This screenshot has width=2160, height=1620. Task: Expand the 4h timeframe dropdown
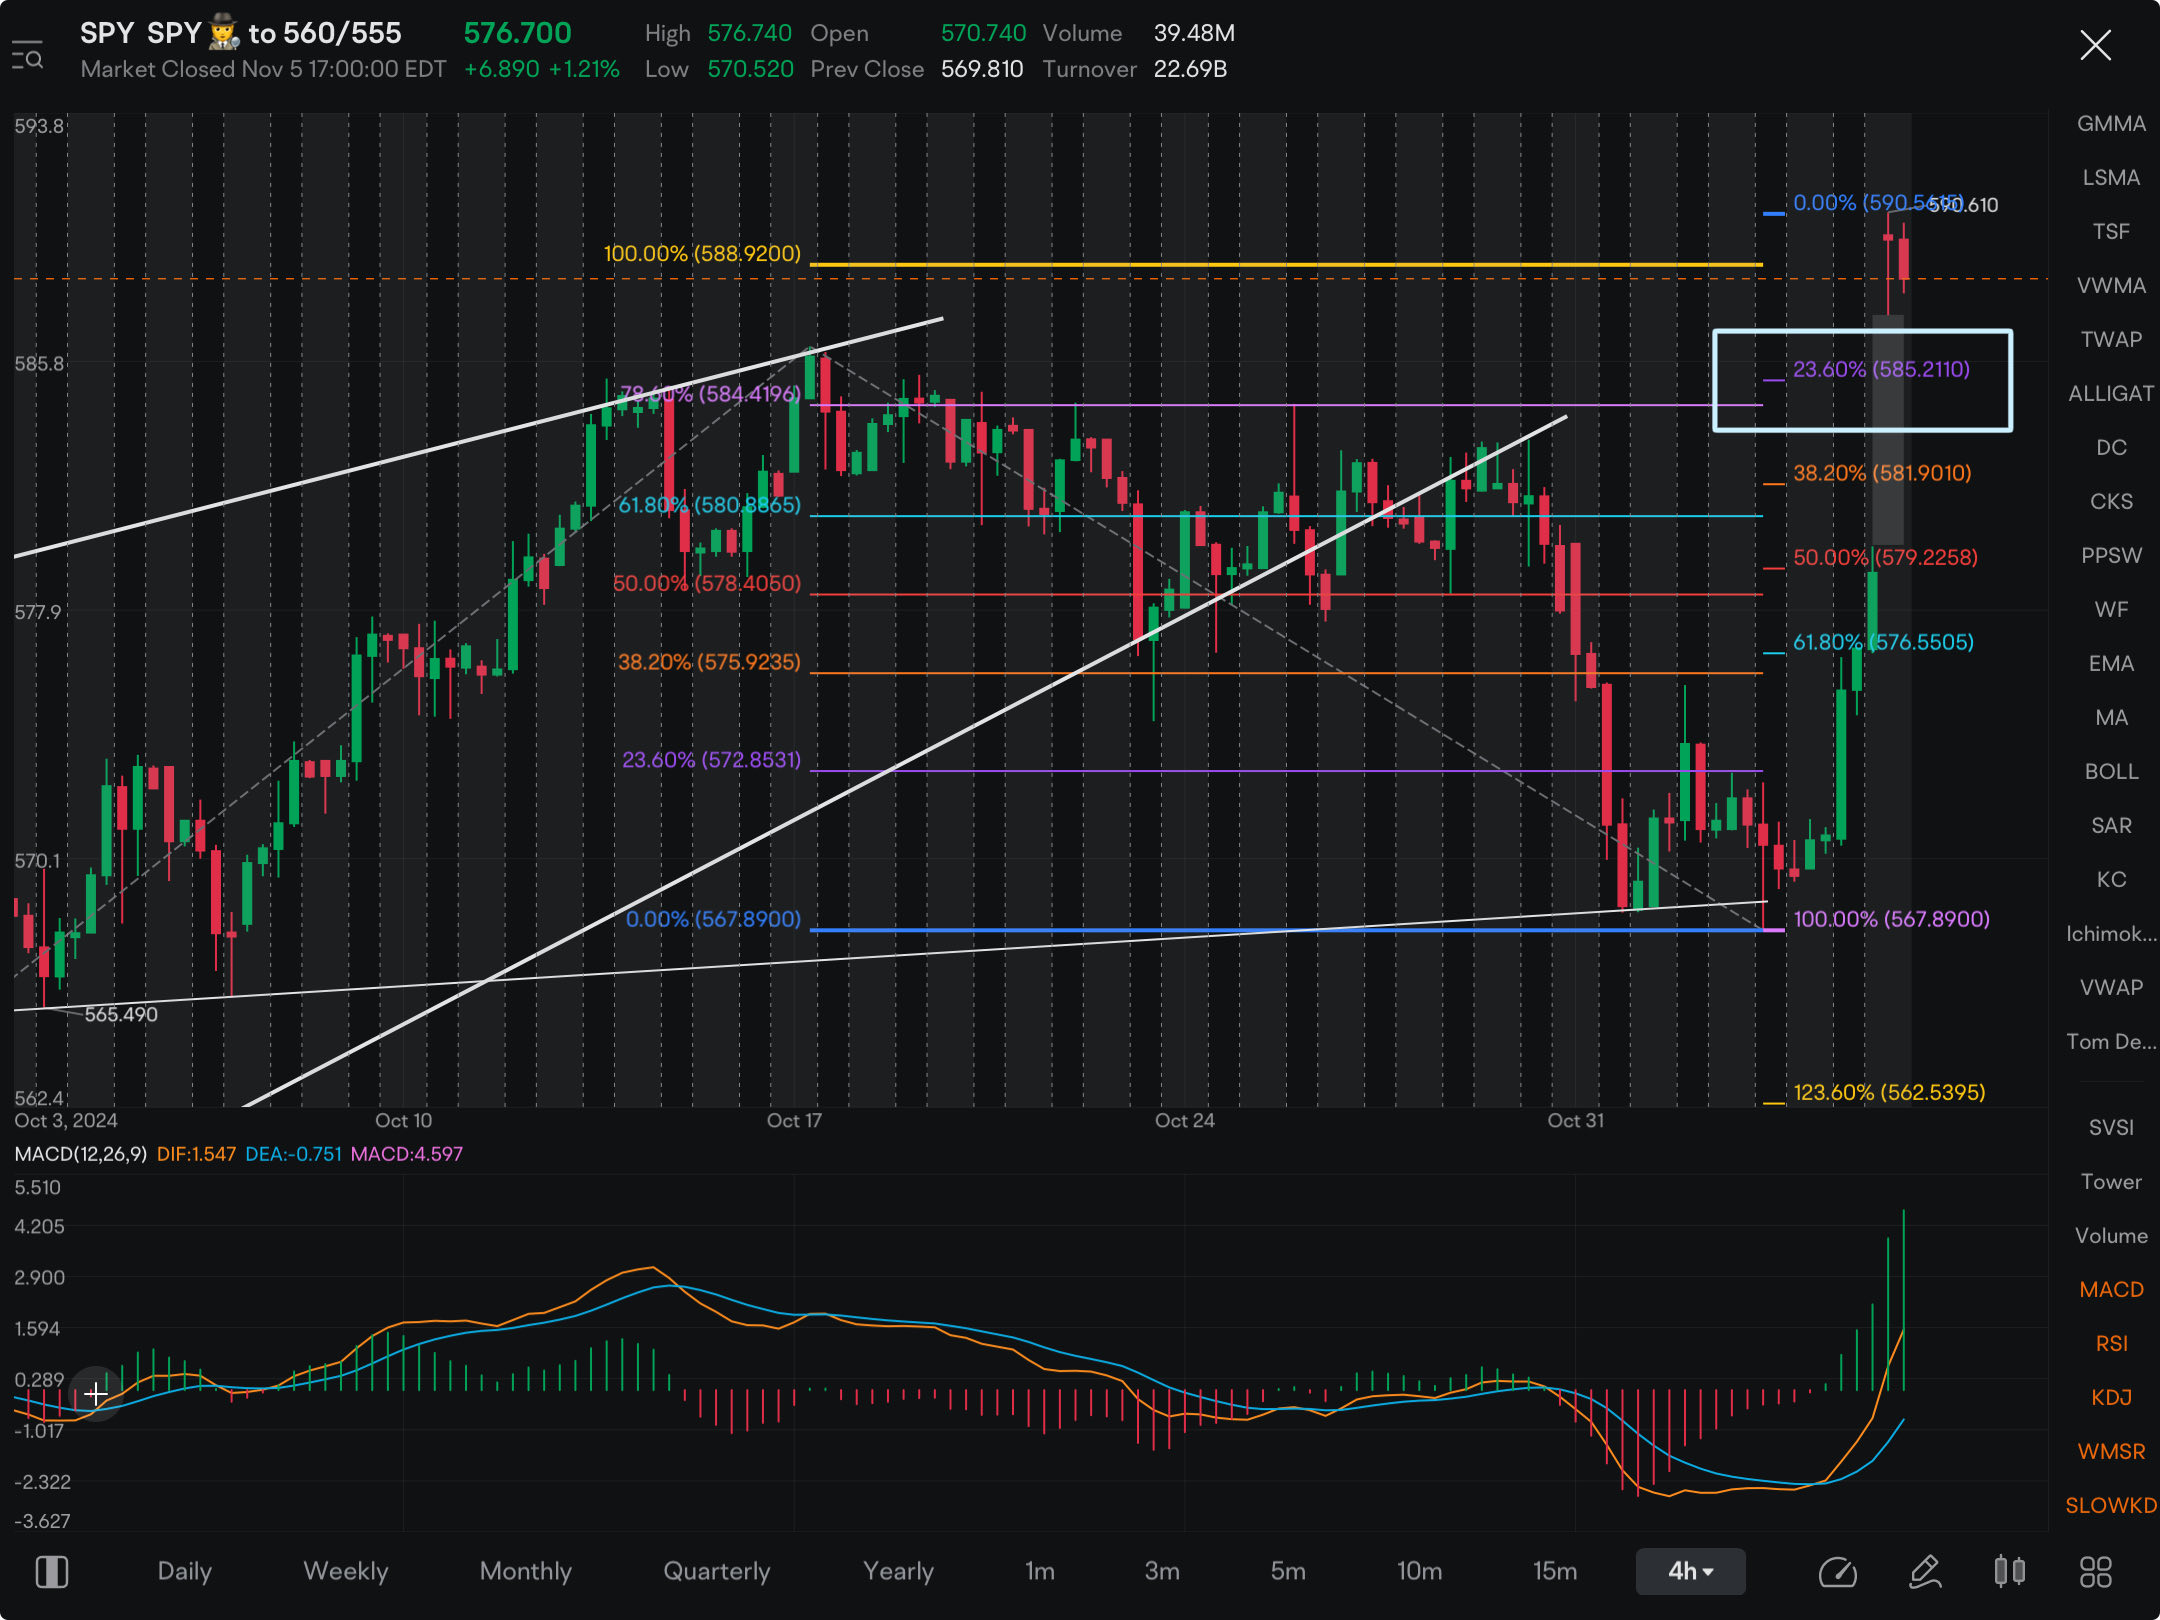pos(1690,1571)
